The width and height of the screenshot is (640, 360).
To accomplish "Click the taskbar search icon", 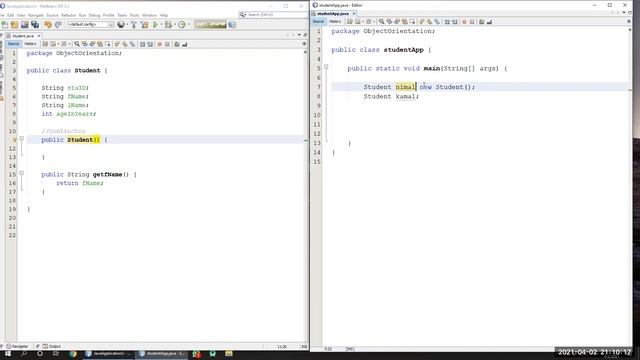I will (24, 353).
